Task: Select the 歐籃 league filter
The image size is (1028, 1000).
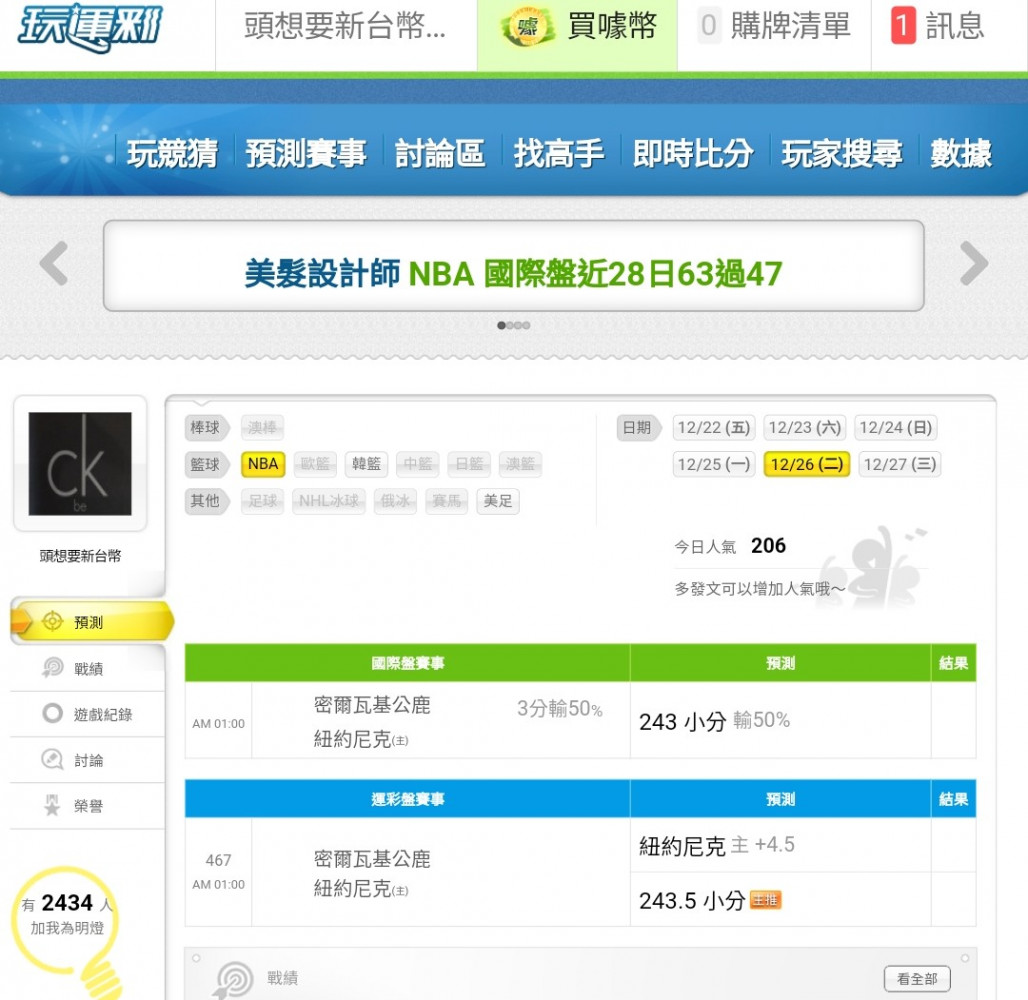Action: [x=315, y=464]
